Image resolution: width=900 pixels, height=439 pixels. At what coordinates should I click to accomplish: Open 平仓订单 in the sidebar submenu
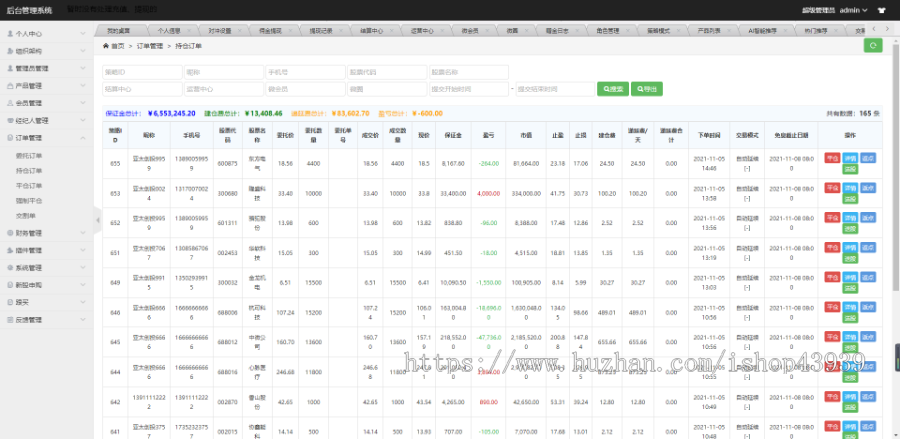point(29,186)
